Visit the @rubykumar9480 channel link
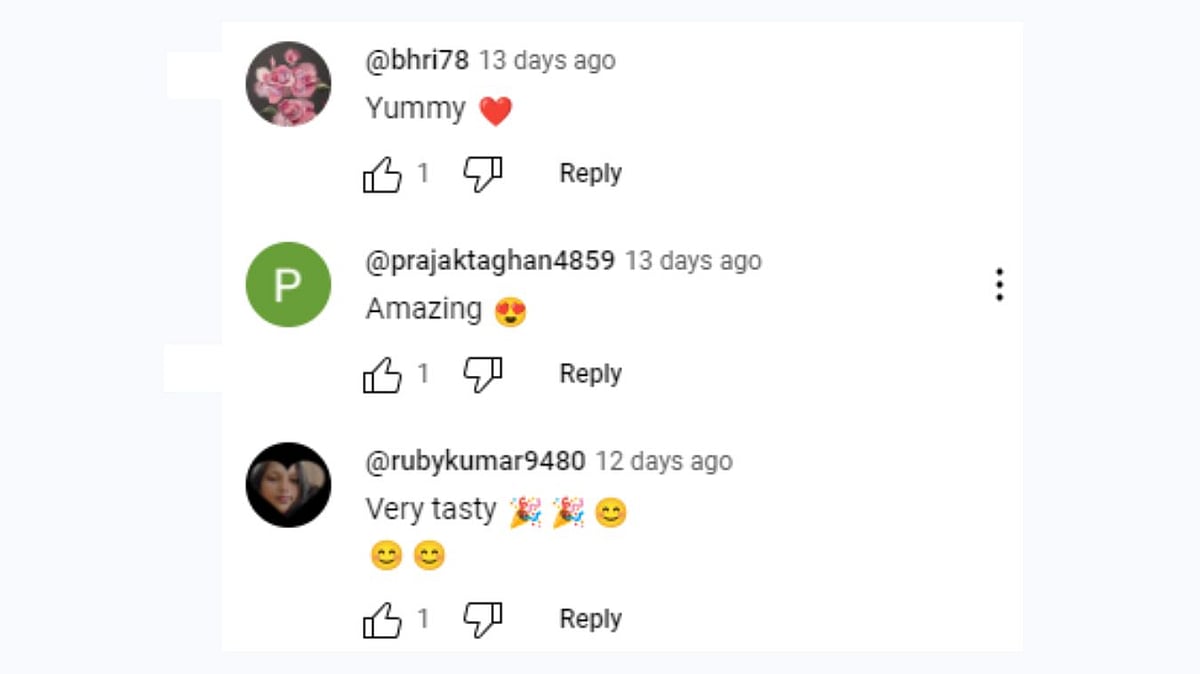This screenshot has height=674, width=1200. pyautogui.click(x=475, y=461)
